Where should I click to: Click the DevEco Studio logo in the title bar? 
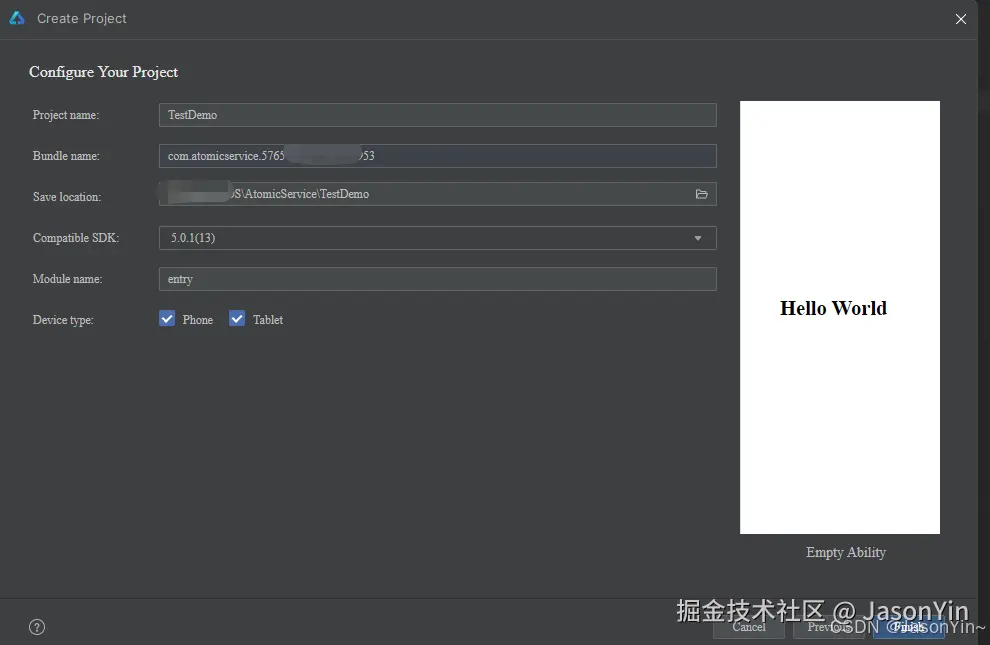(x=16, y=18)
